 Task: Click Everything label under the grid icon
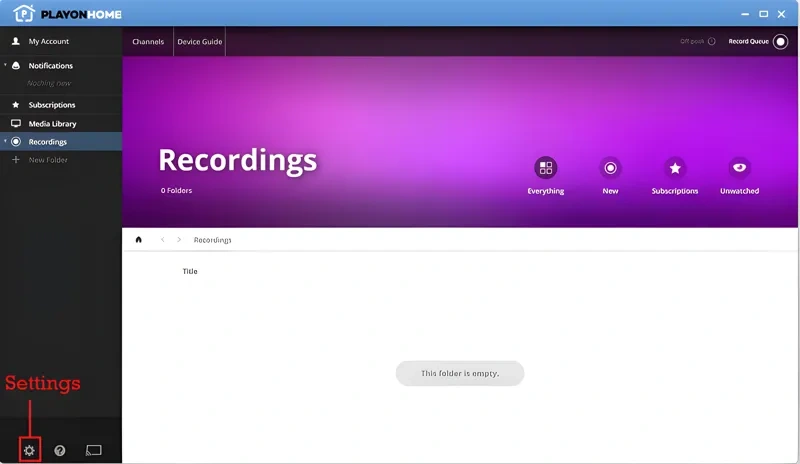tap(545, 191)
